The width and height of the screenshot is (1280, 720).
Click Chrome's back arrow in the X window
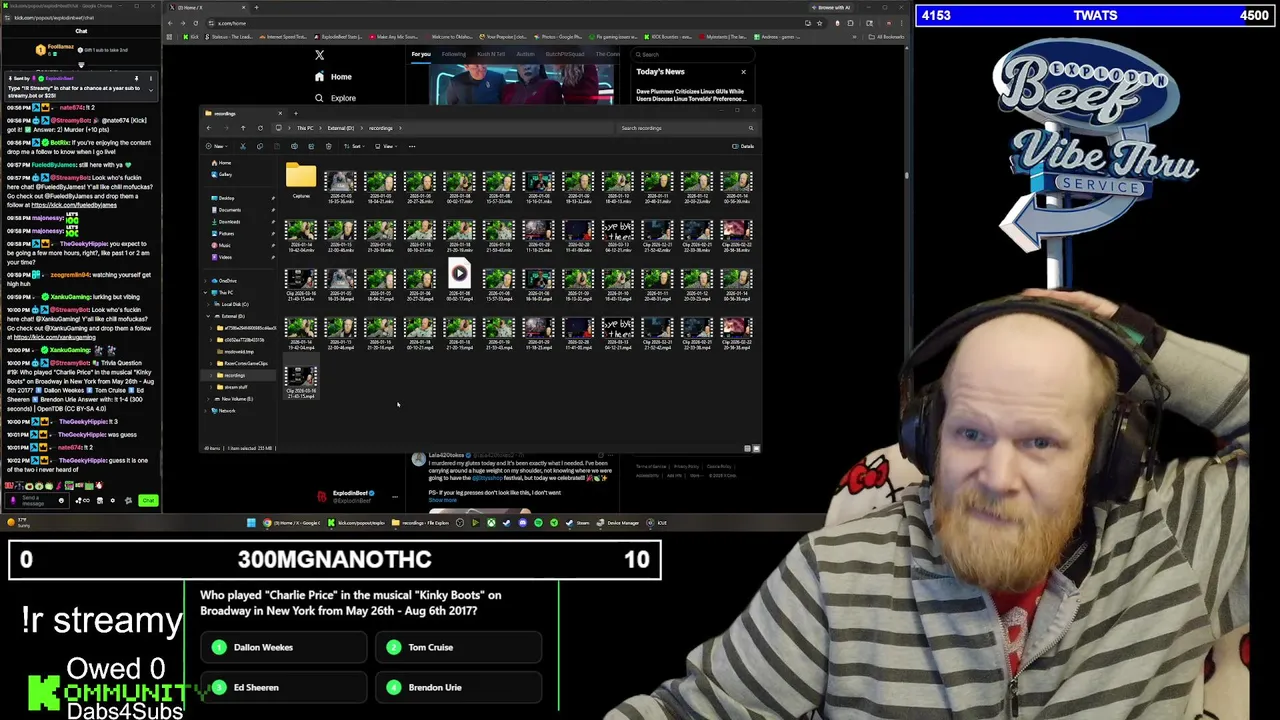point(170,23)
